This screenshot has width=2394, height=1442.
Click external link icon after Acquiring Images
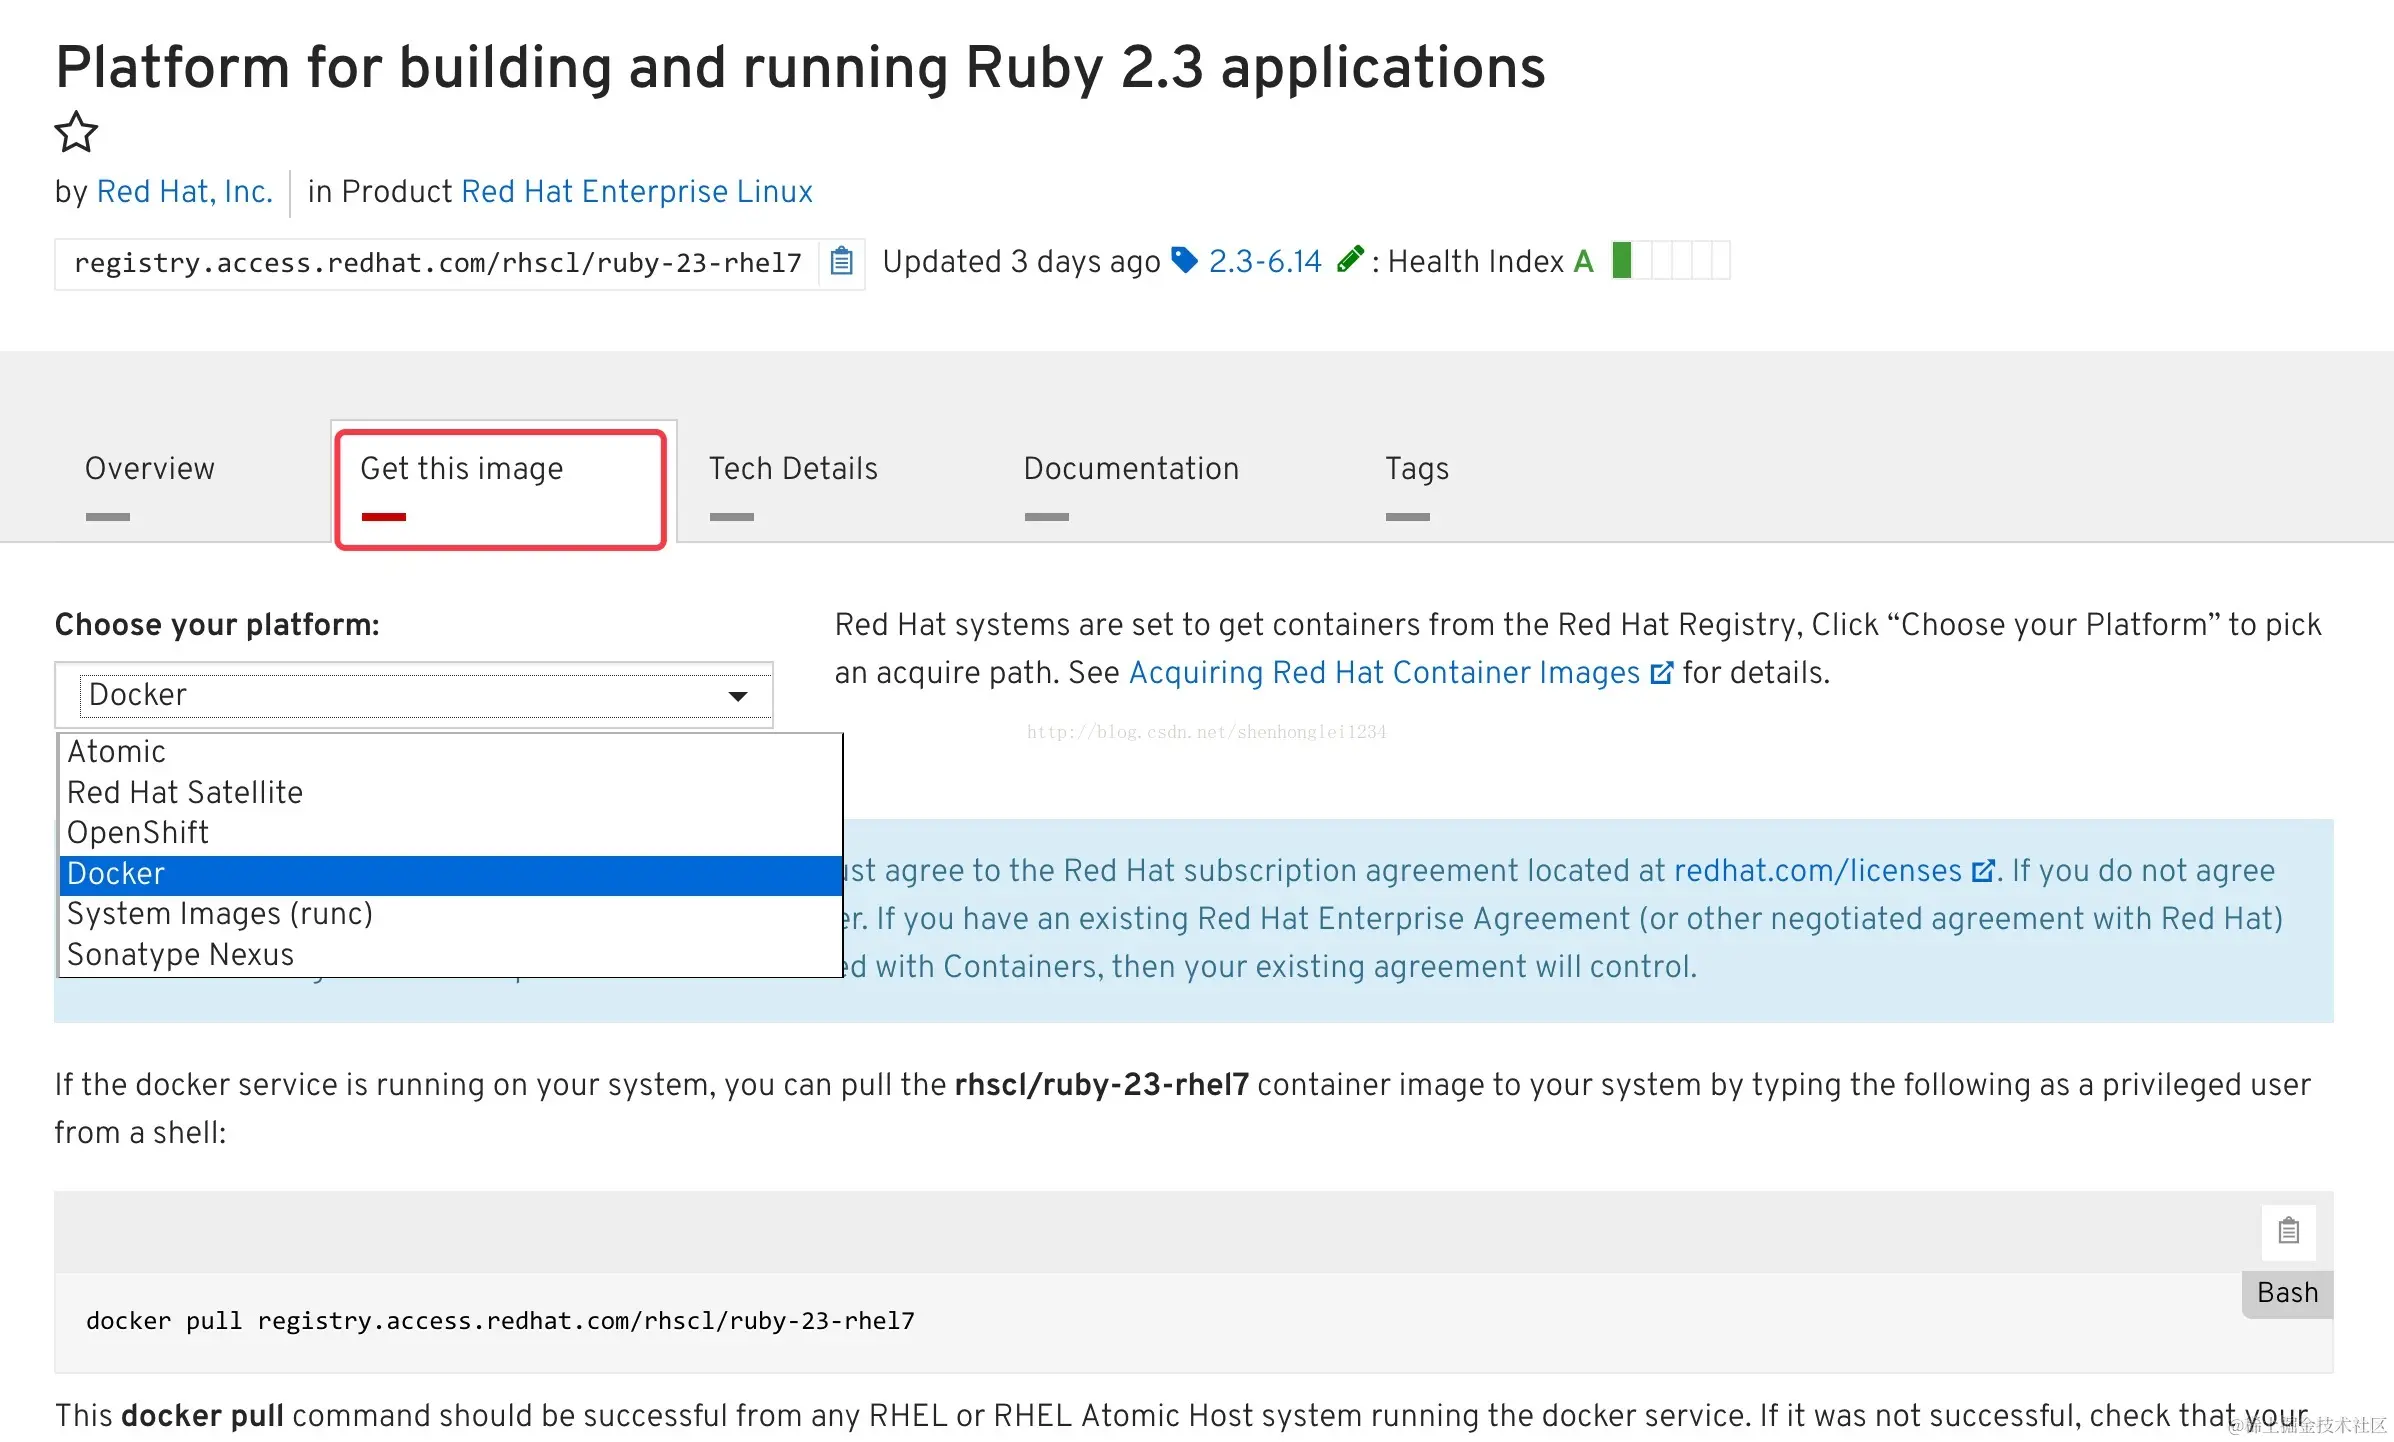coord(1661,673)
